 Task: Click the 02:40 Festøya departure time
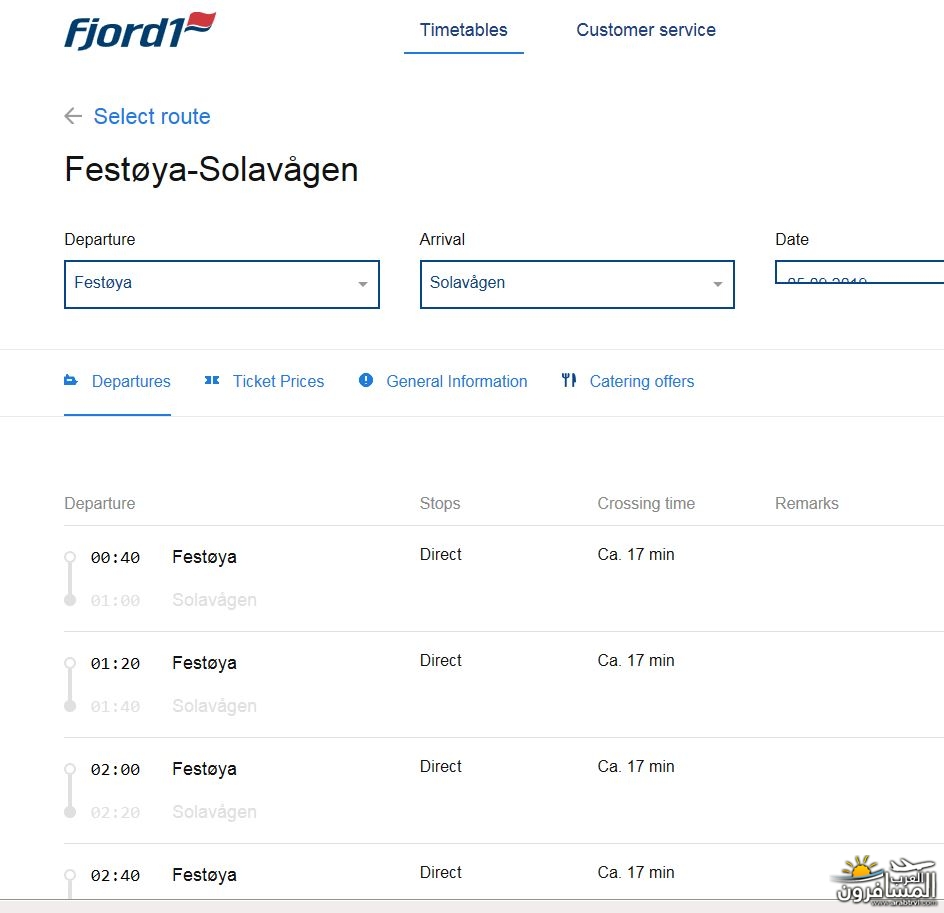click(115, 875)
